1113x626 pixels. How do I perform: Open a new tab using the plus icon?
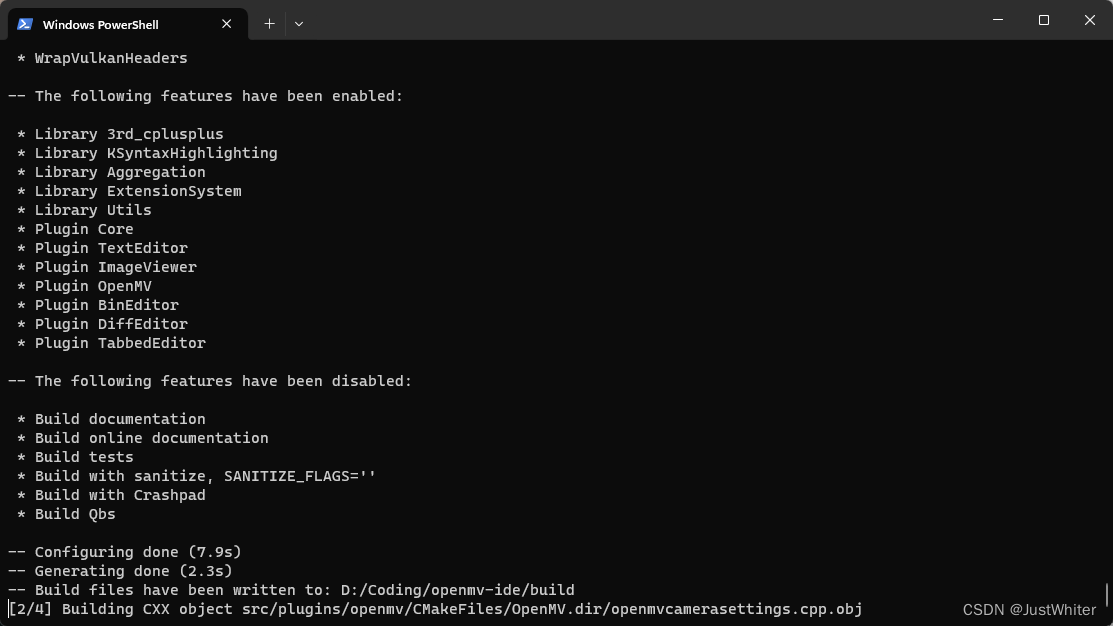pos(269,23)
